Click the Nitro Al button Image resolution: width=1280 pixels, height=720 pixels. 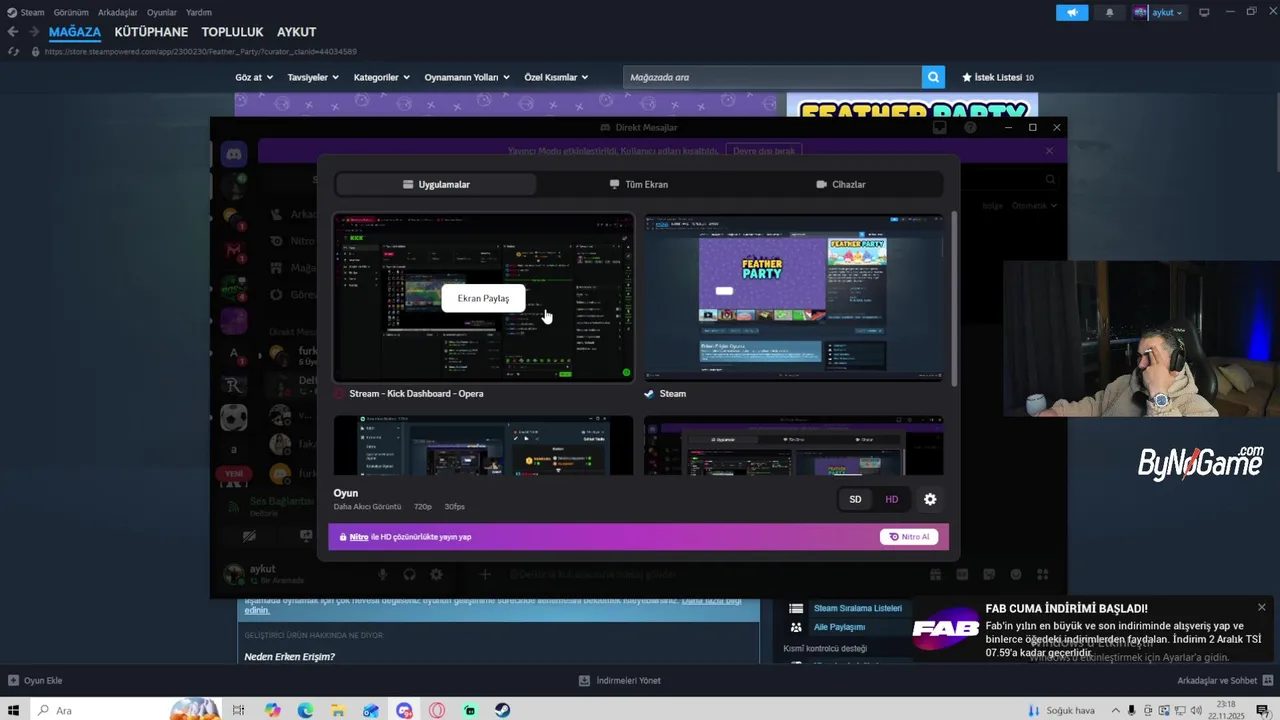909,537
